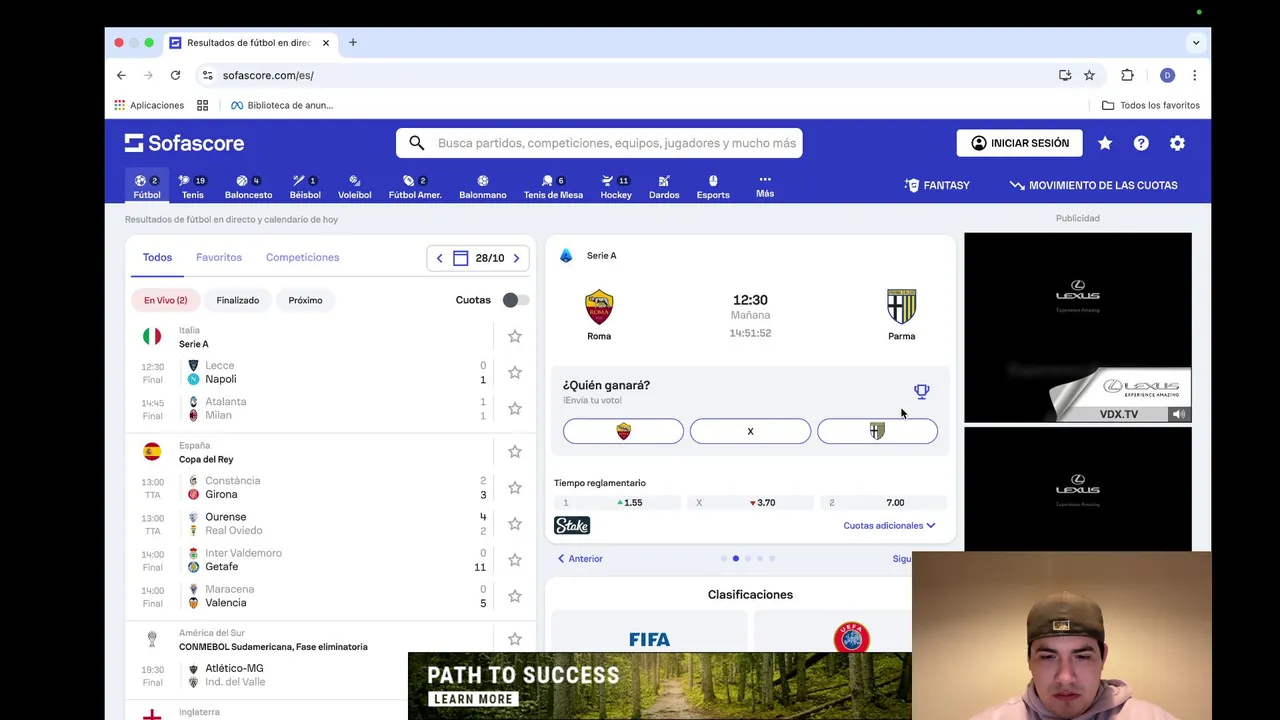The width and height of the screenshot is (1280, 720).
Task: Click the Parma team crest
Action: pyautogui.click(x=901, y=307)
